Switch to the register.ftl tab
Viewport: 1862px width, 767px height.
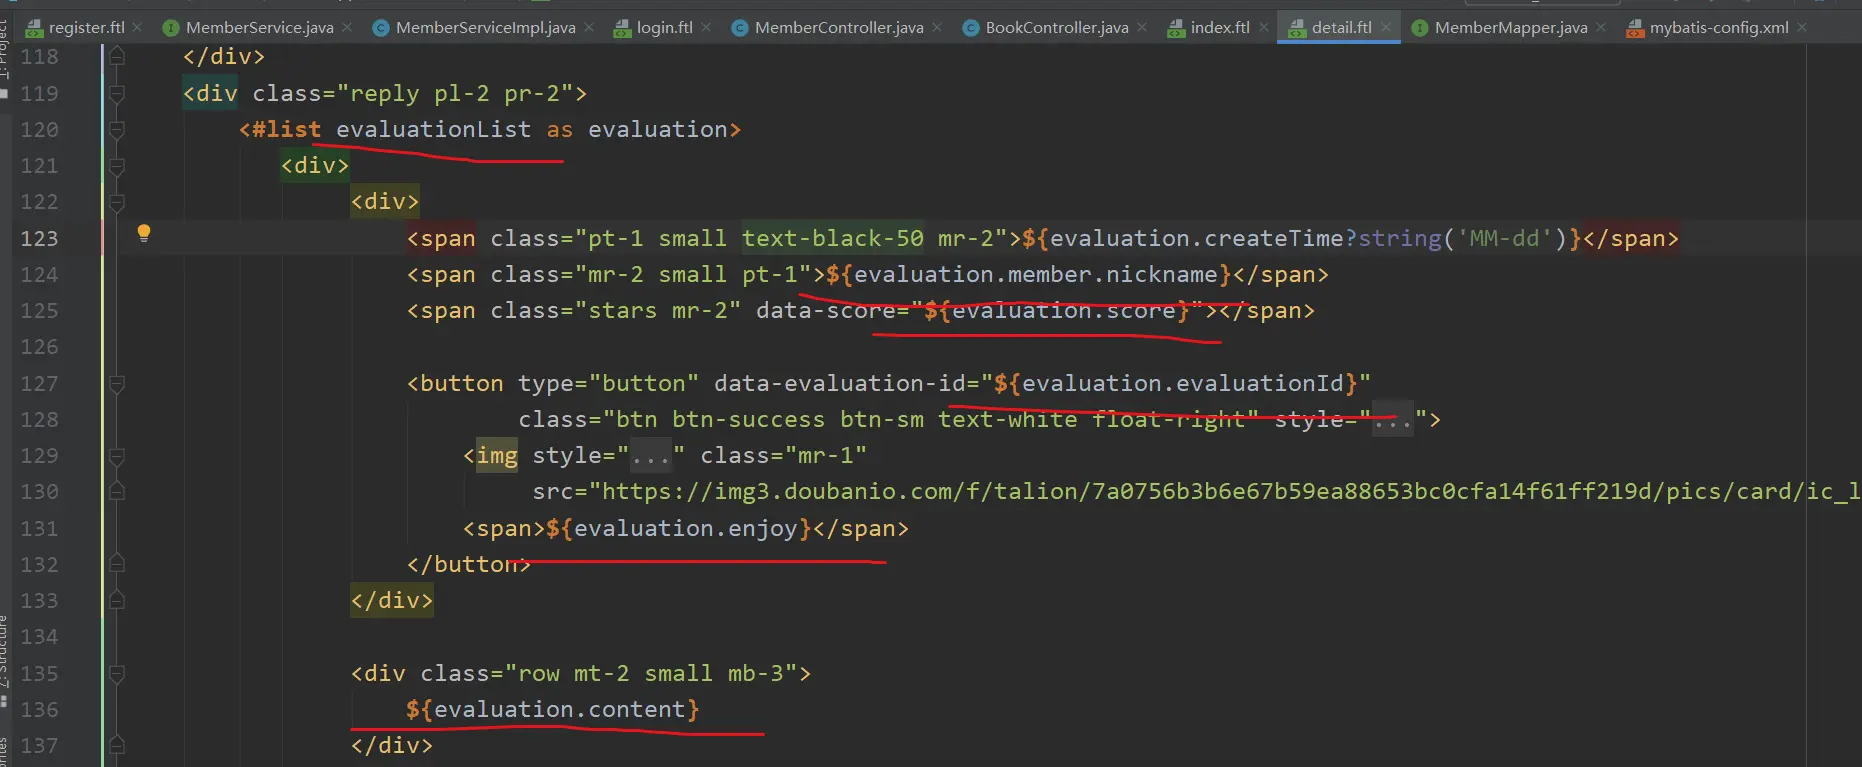pyautogui.click(x=86, y=27)
